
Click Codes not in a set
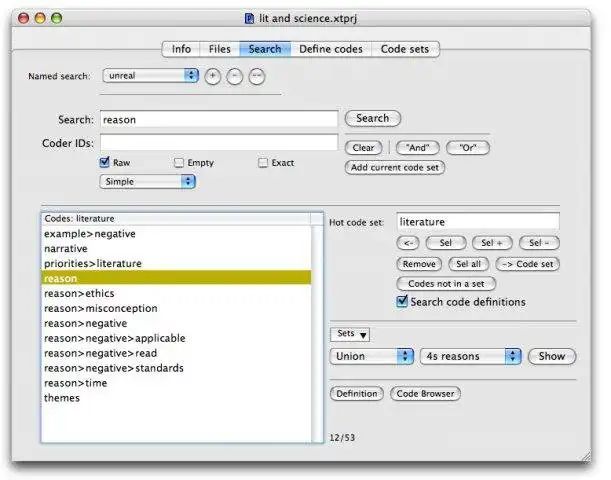tap(446, 284)
